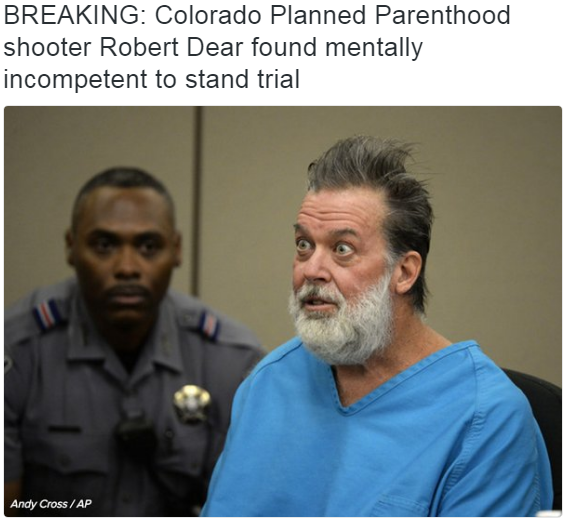Click "incompetent to stand trial" headline line
Image resolution: width=565 pixels, height=520 pixels.
click(x=152, y=79)
